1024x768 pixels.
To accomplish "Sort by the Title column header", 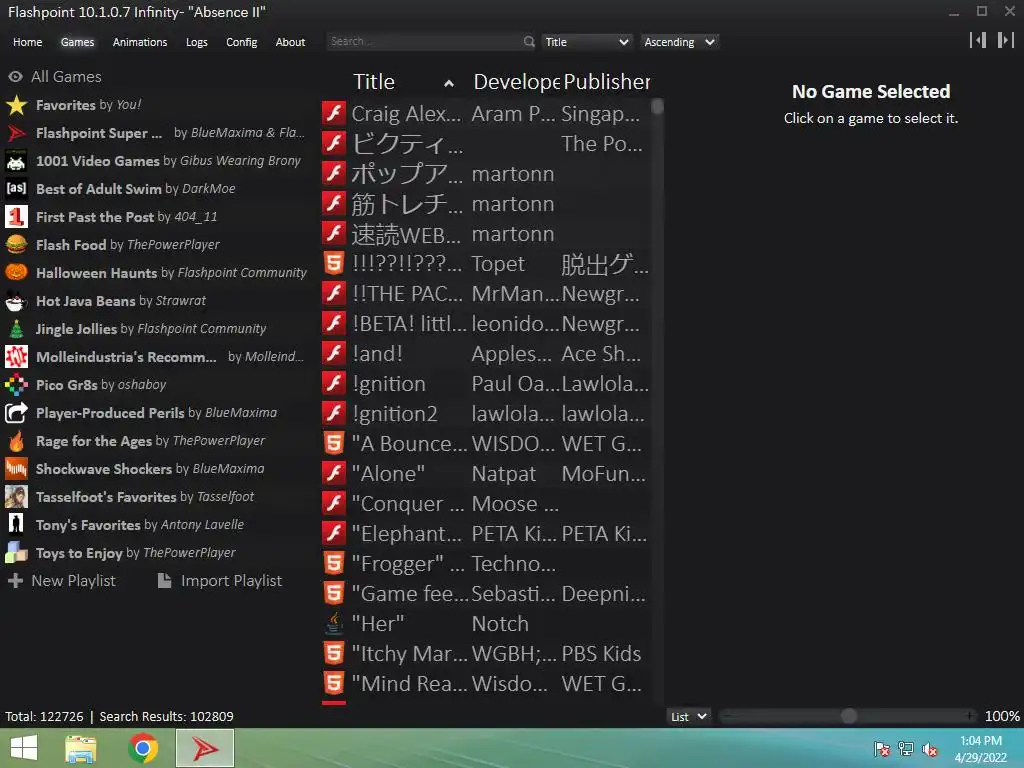I will 374,82.
